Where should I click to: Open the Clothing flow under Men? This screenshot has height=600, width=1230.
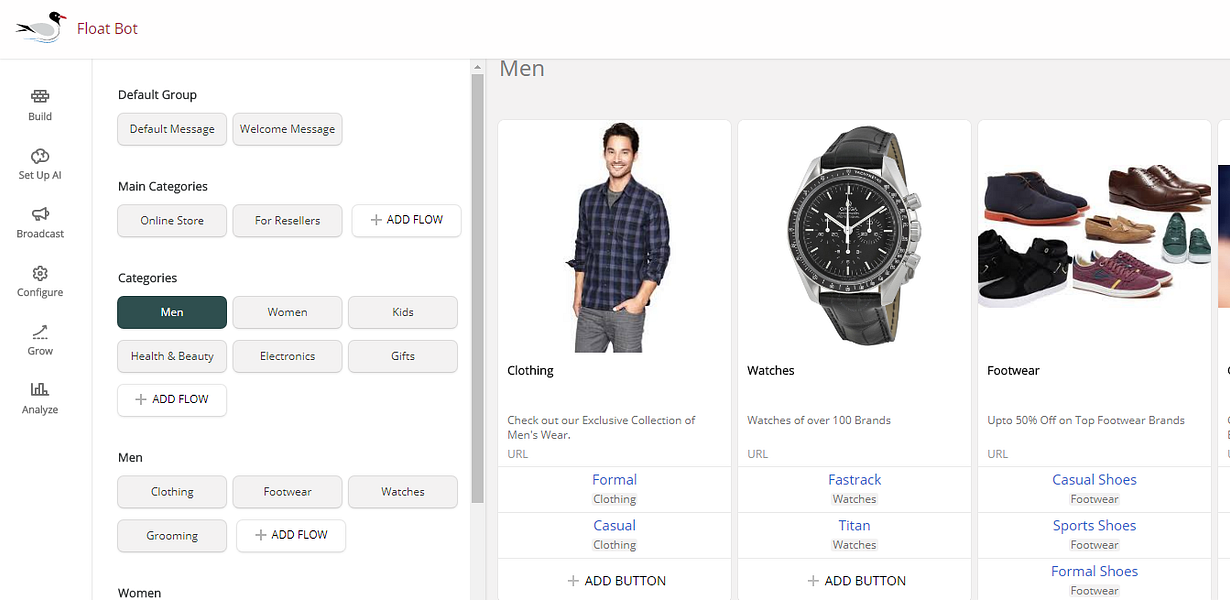pyautogui.click(x=172, y=492)
